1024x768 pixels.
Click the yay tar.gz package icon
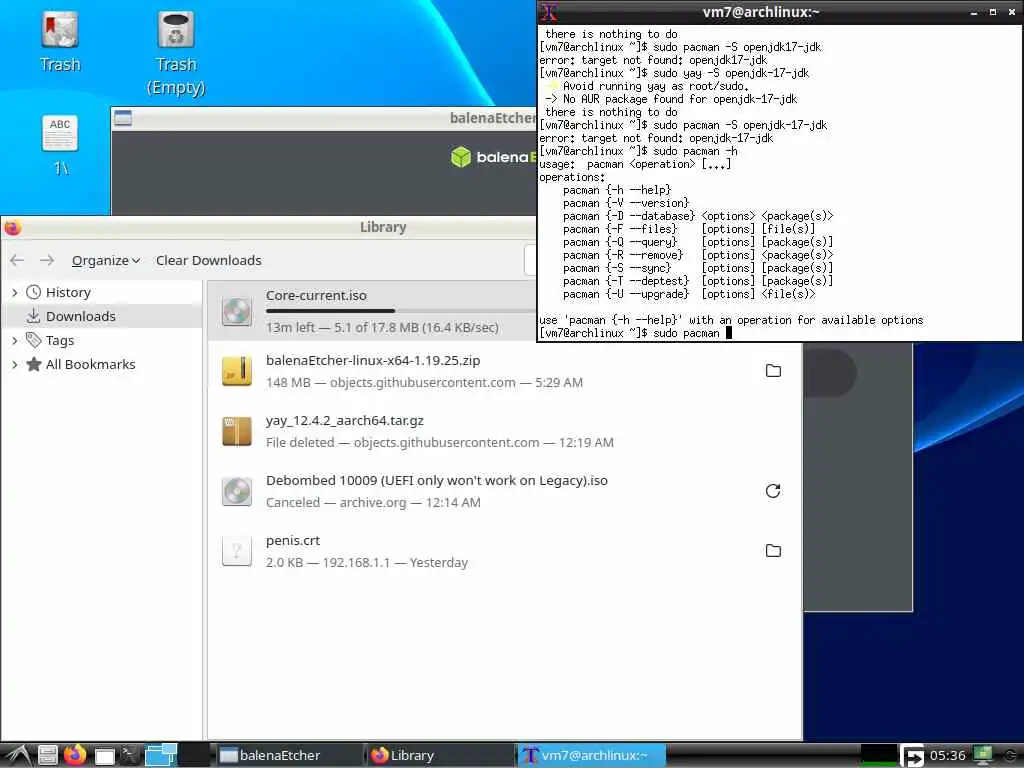point(236,431)
